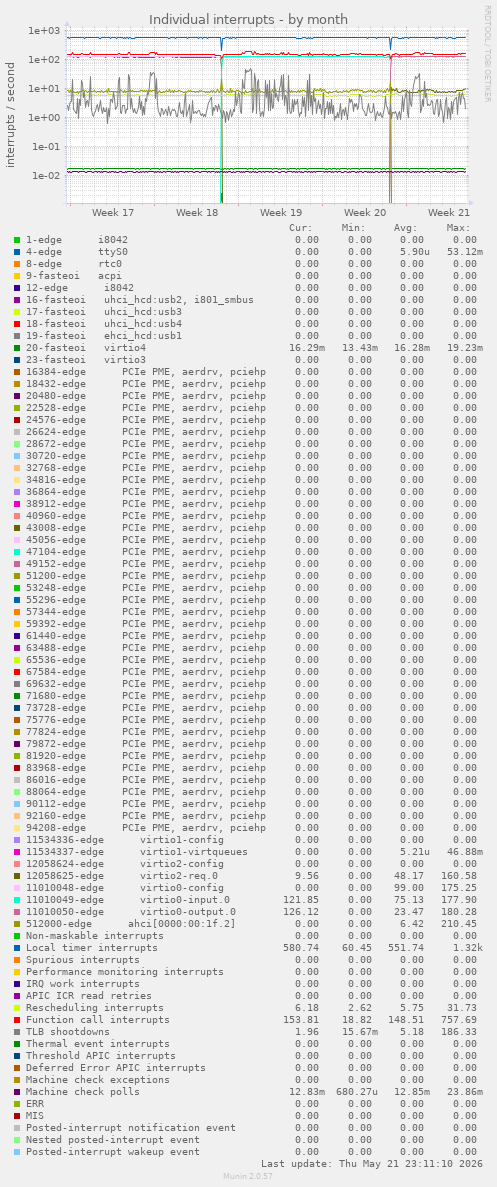
Task: Click the Week 17 axis label
Action: point(113,213)
